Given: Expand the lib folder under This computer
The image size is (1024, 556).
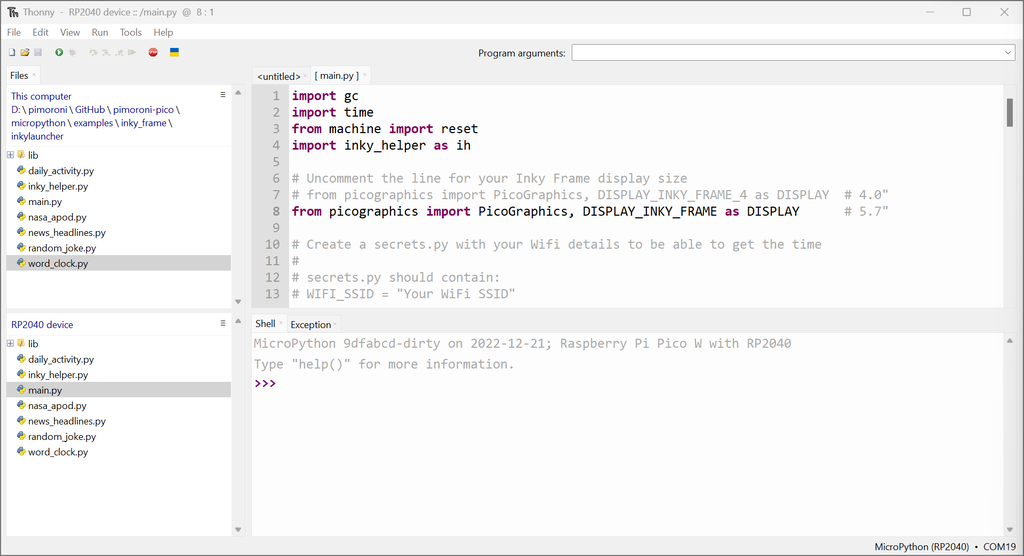Looking at the screenshot, I should pyautogui.click(x=10, y=155).
